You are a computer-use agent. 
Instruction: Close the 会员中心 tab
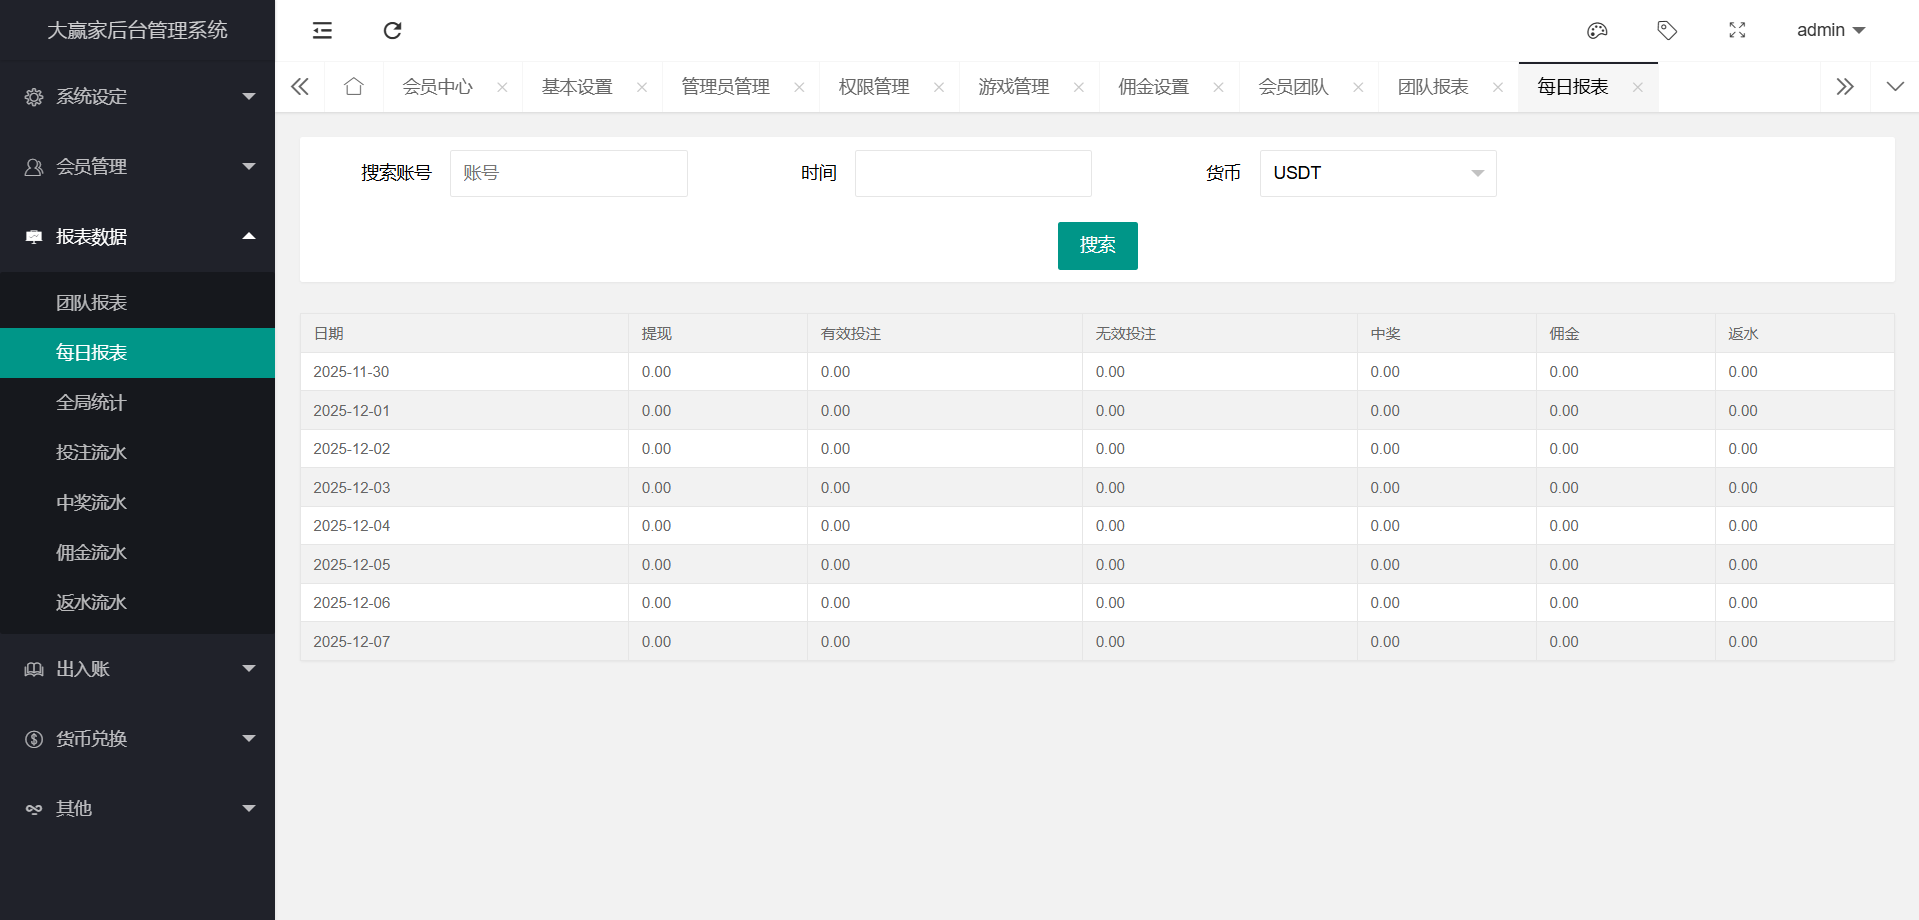coord(502,88)
